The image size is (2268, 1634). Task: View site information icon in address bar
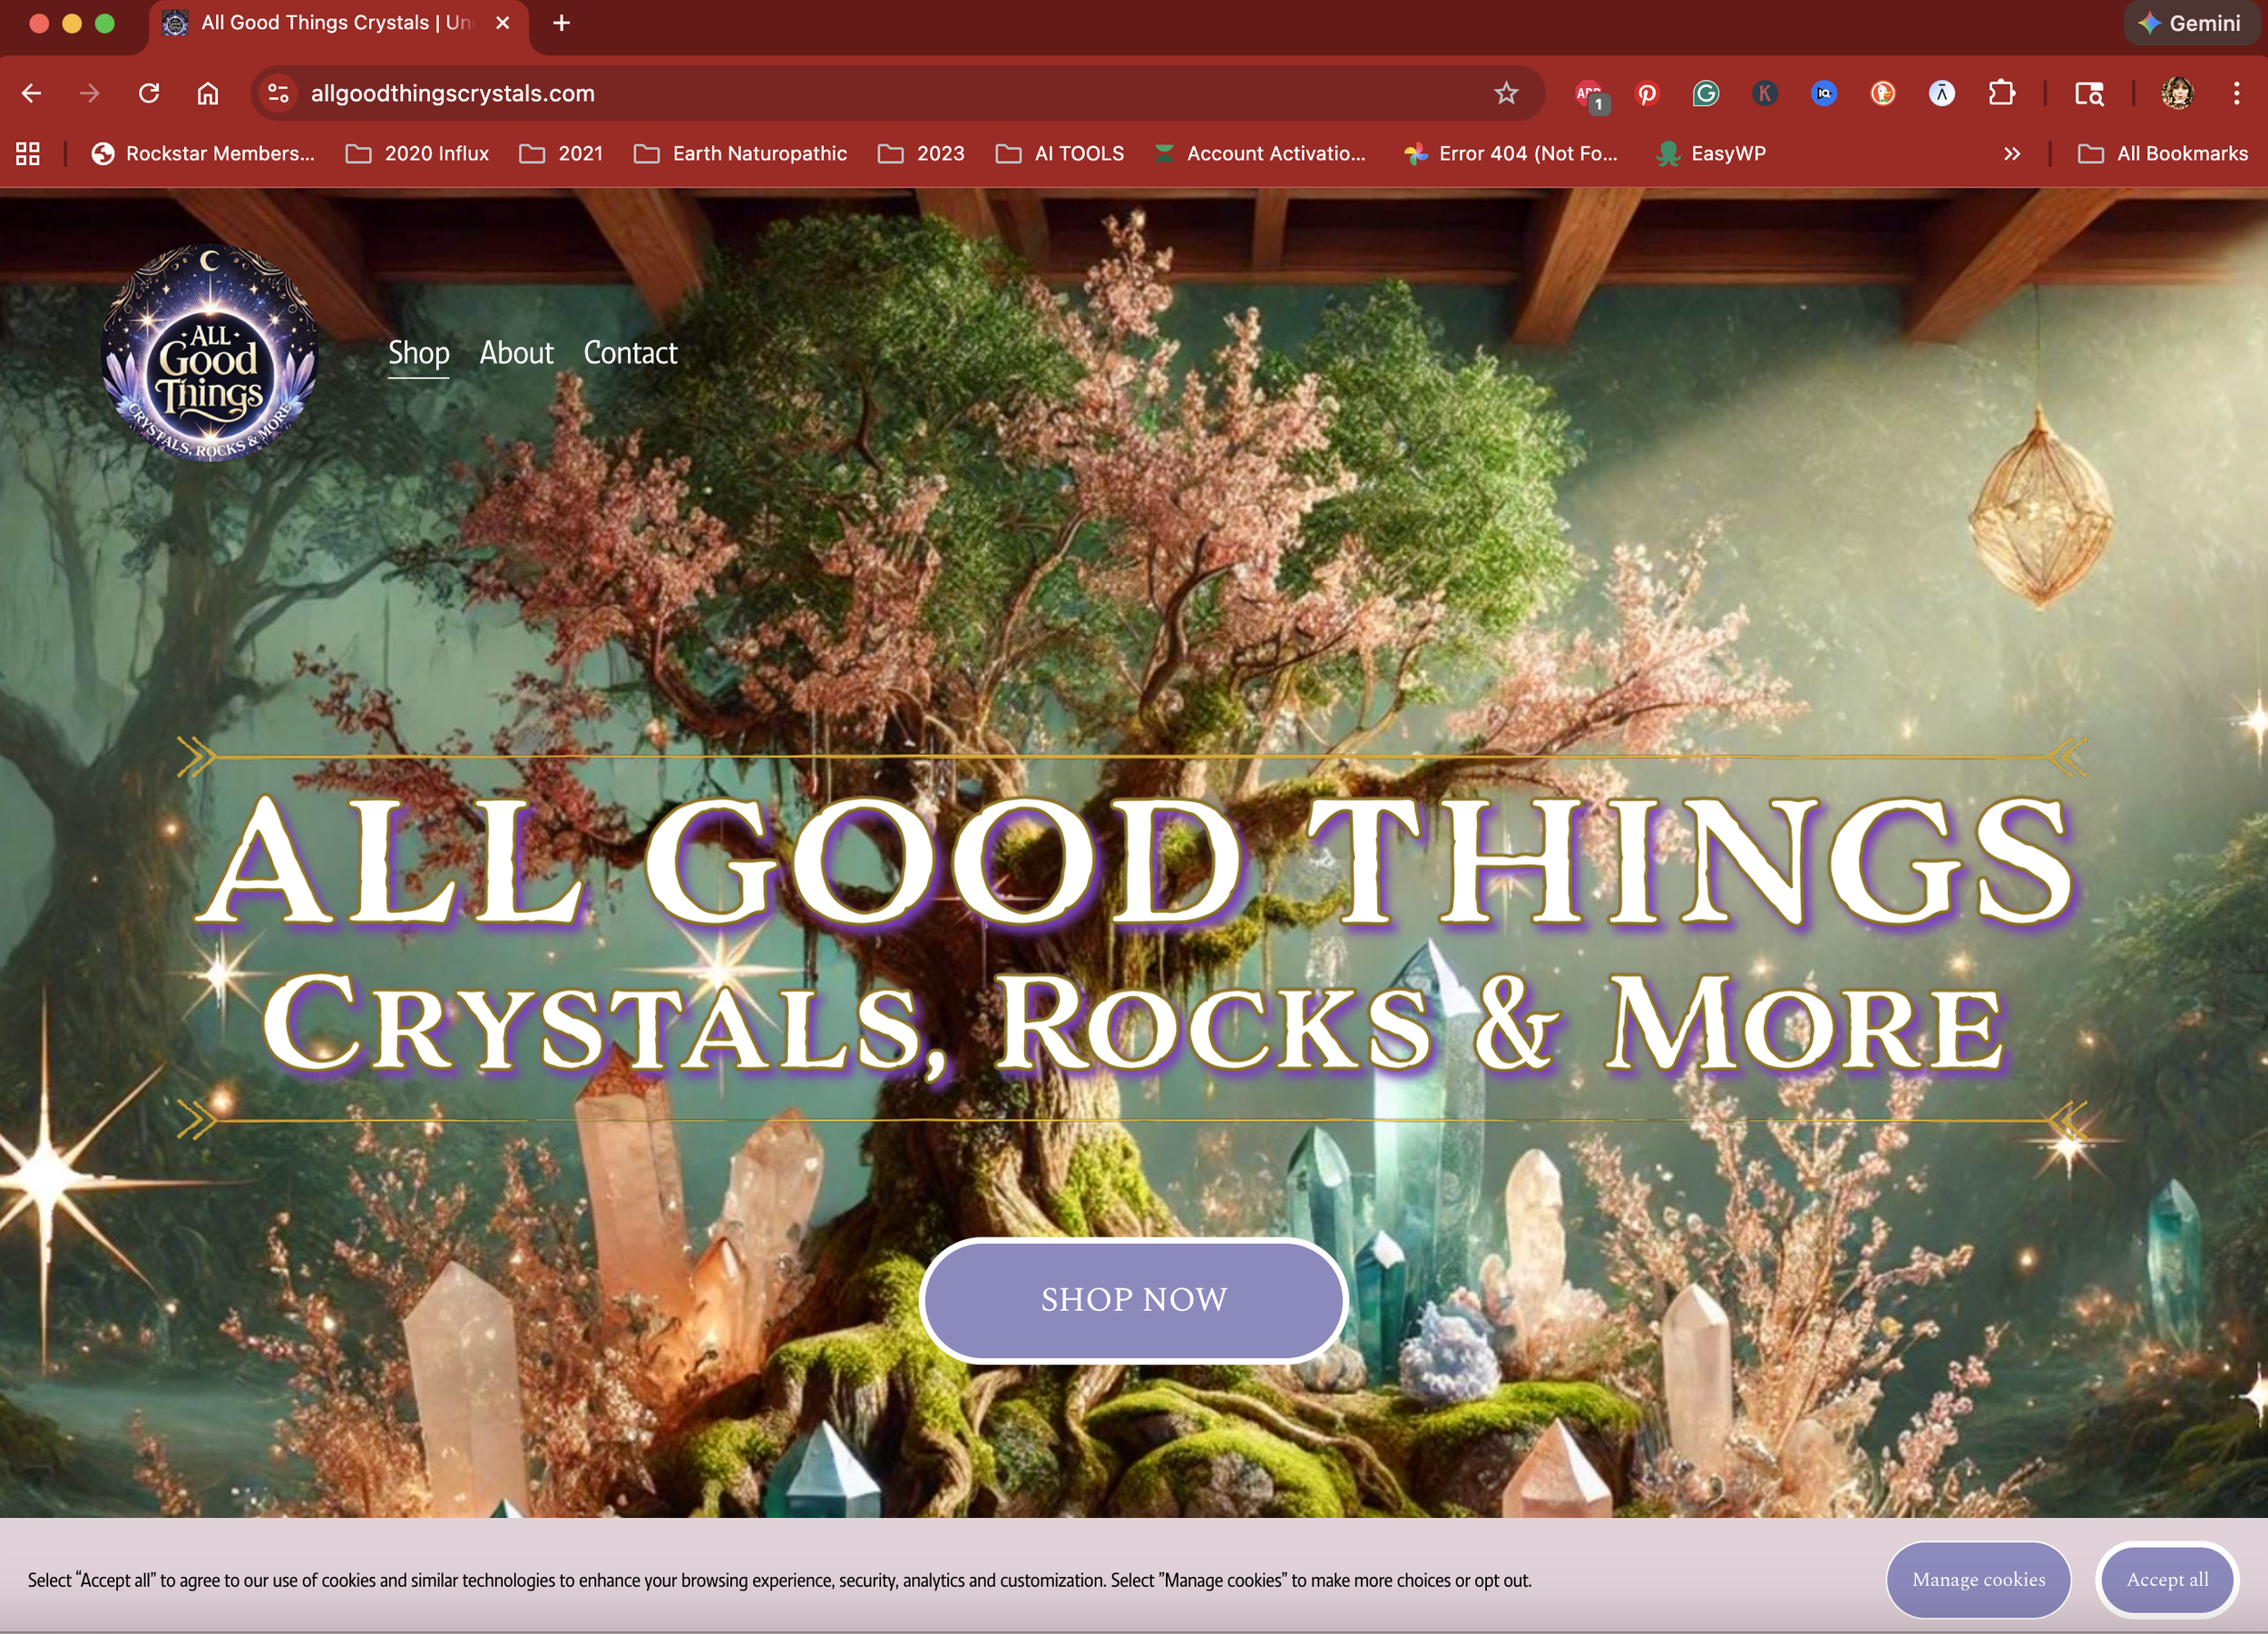(278, 94)
